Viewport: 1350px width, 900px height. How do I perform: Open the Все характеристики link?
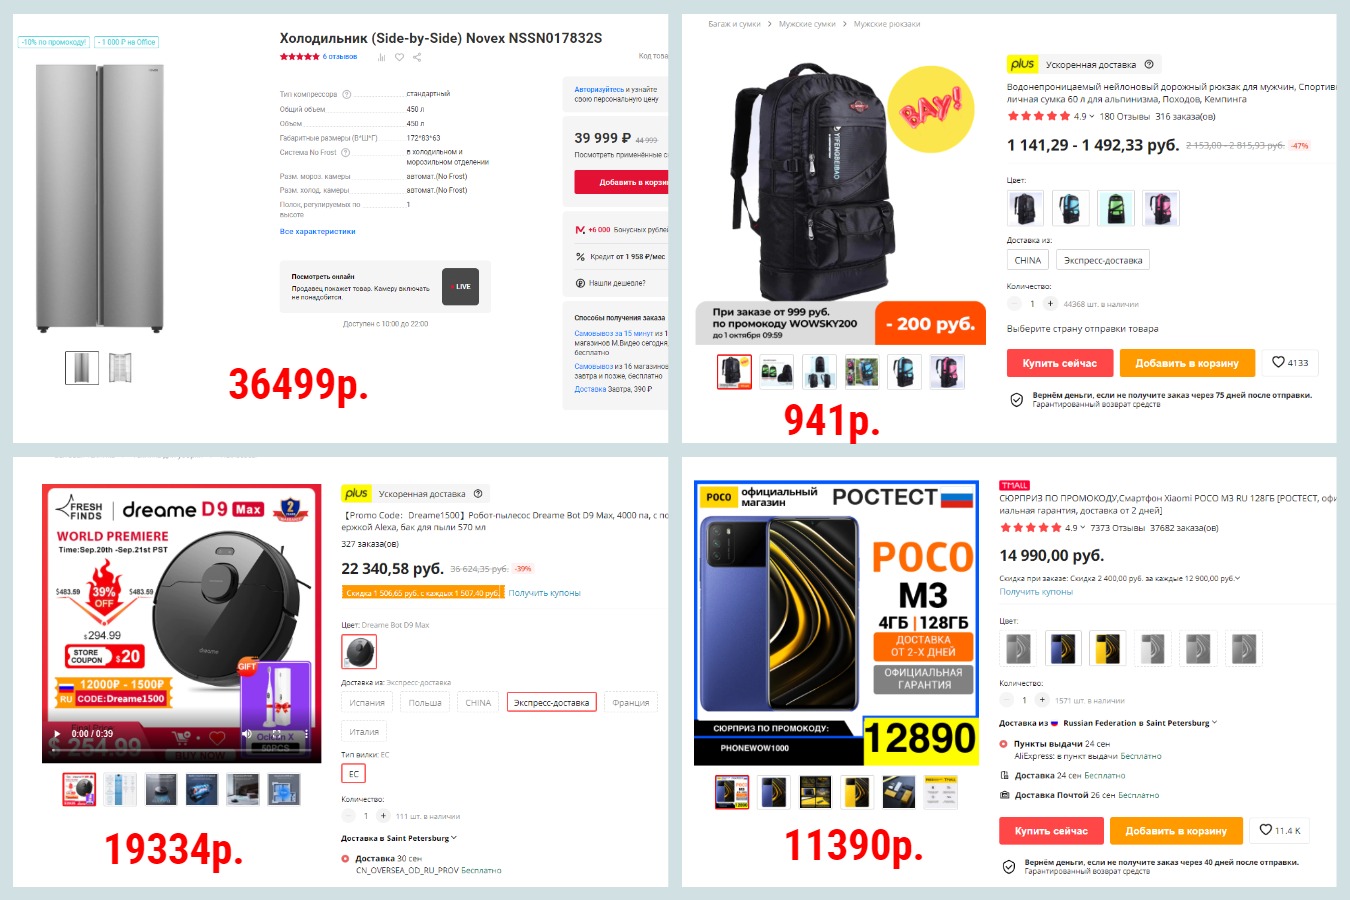[317, 231]
